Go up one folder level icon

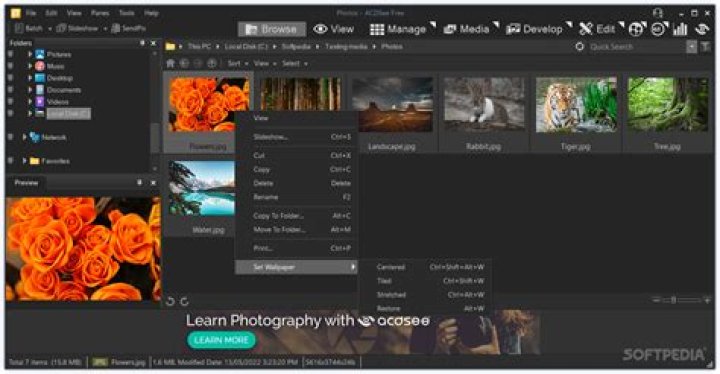pyautogui.click(x=212, y=63)
